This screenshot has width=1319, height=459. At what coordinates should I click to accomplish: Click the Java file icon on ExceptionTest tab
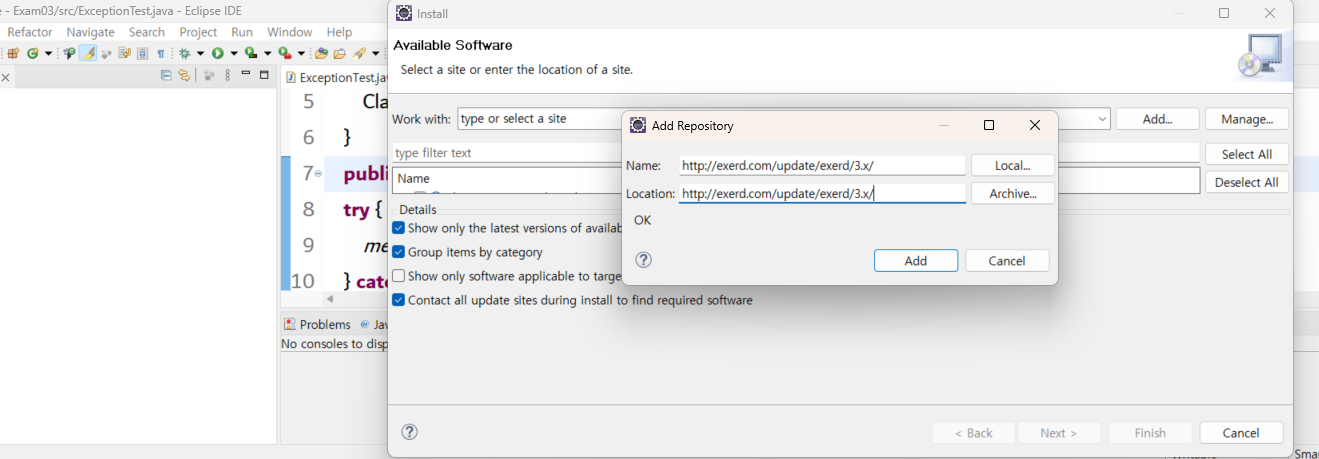(291, 77)
